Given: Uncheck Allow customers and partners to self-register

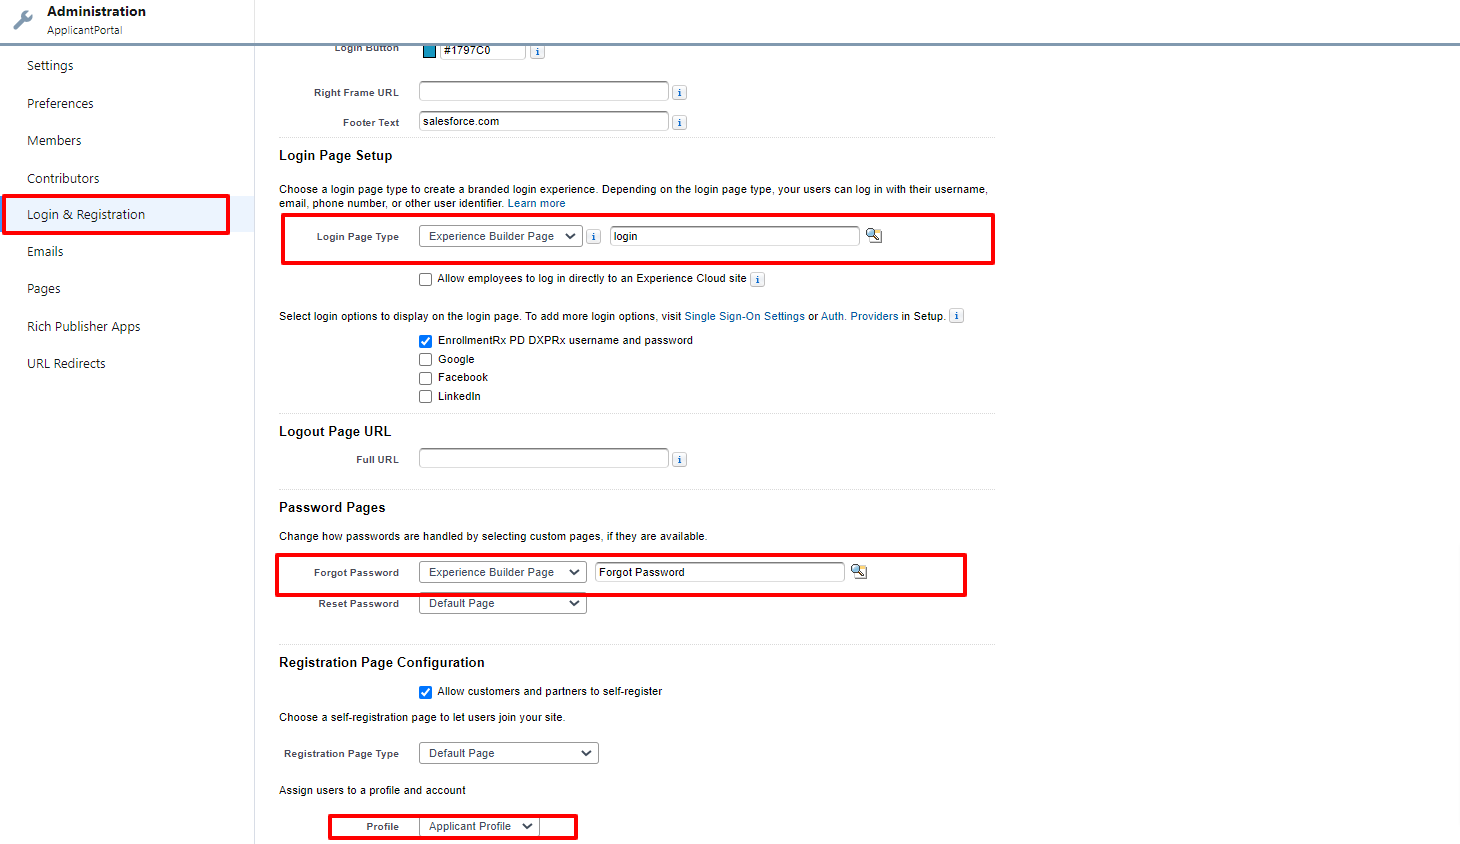Looking at the screenshot, I should click(x=426, y=692).
